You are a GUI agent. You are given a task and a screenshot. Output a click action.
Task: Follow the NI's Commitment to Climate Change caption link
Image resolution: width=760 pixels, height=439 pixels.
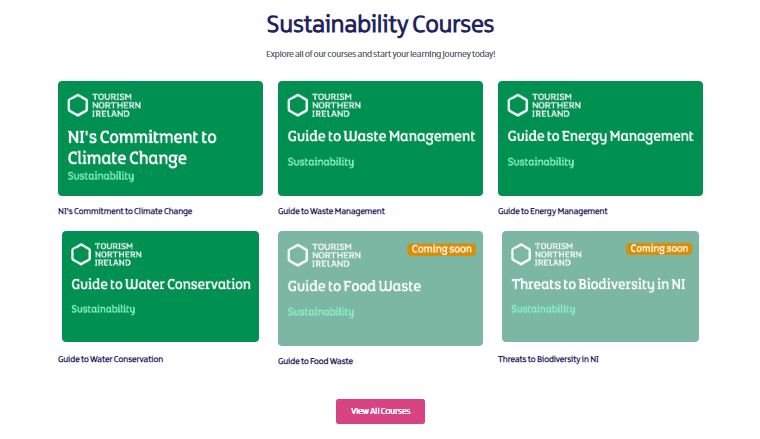pyautogui.click(x=125, y=211)
